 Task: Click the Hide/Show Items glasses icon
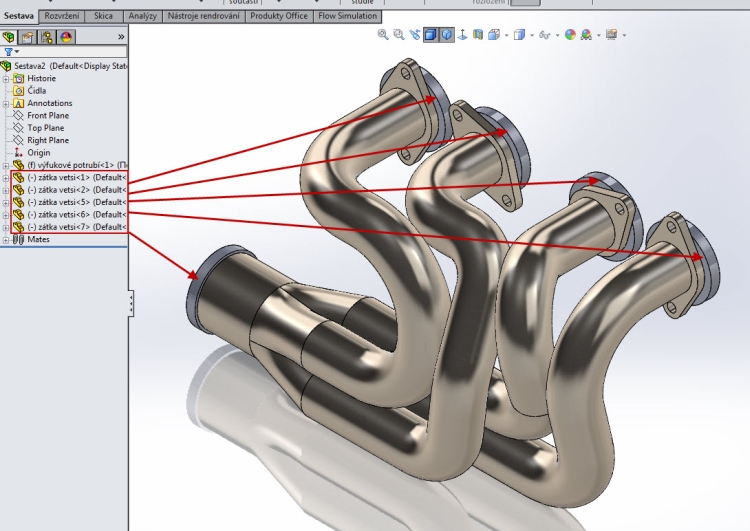pos(544,34)
